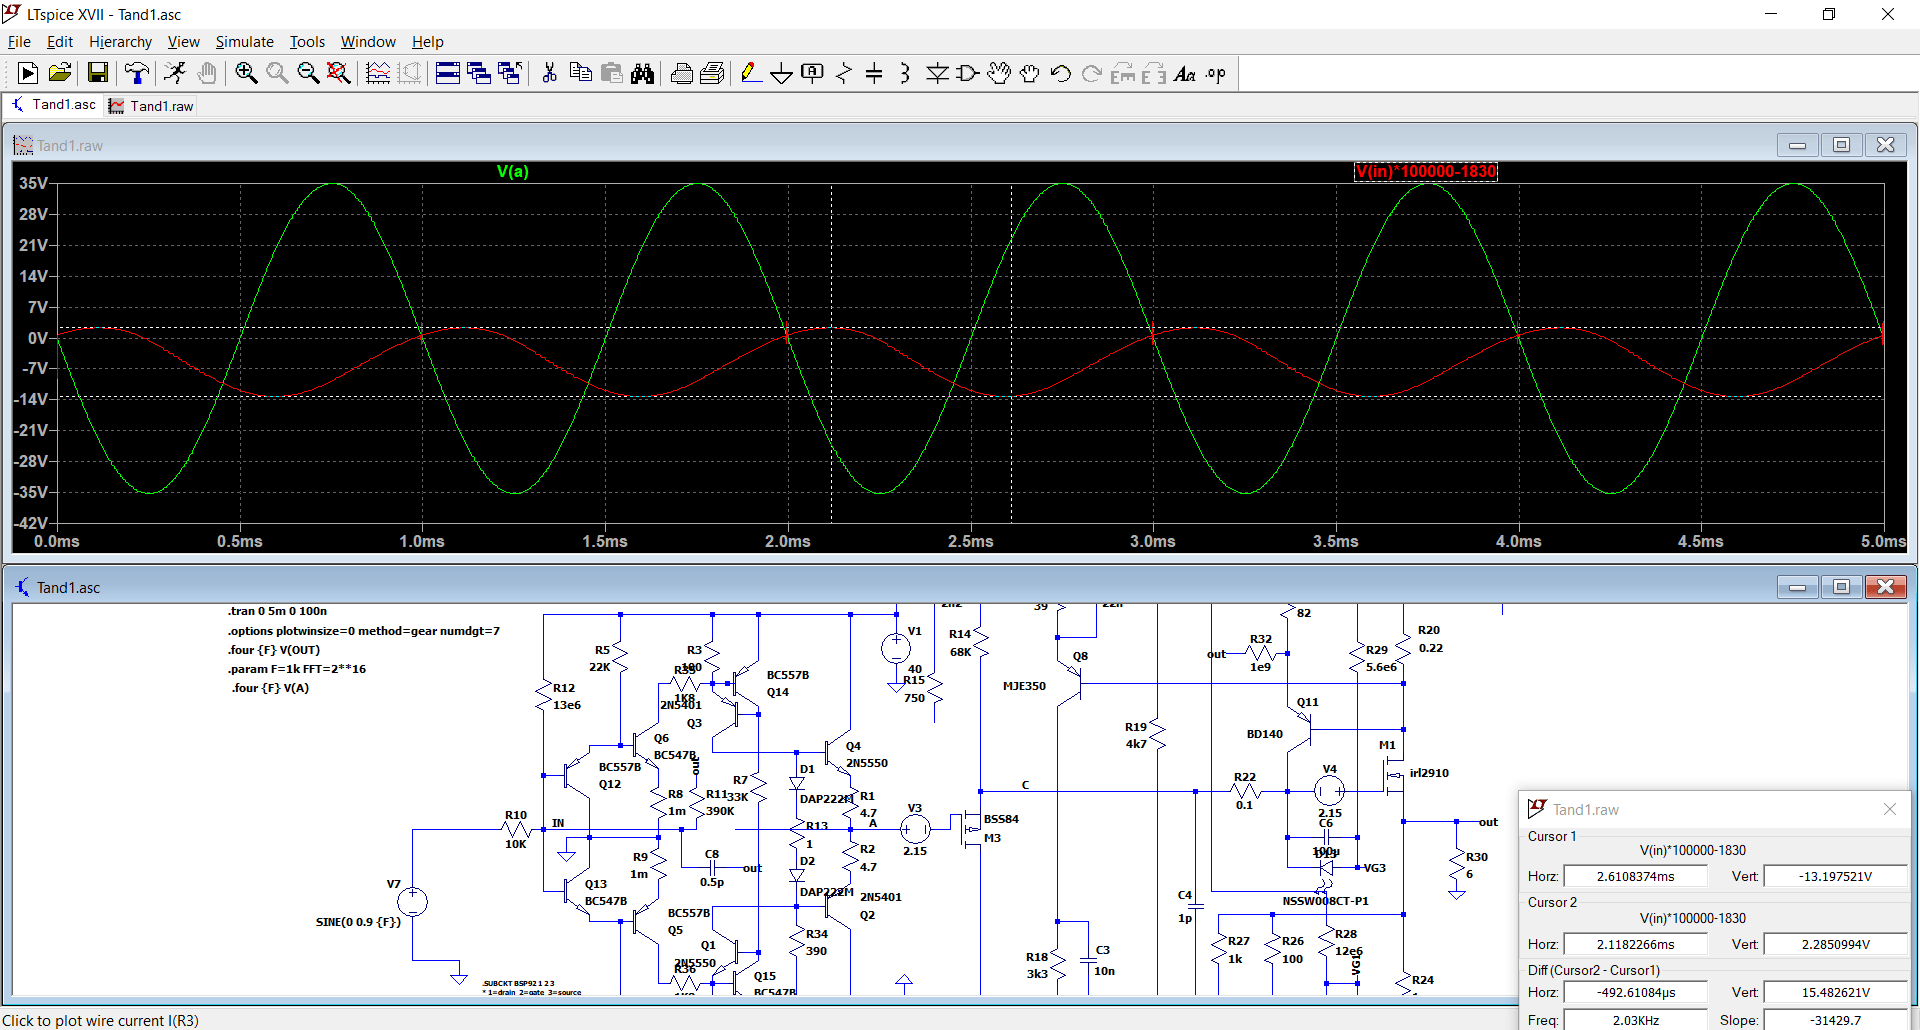The width and height of the screenshot is (1920, 1030).
Task: Click the Print Setup icon
Action: click(713, 73)
